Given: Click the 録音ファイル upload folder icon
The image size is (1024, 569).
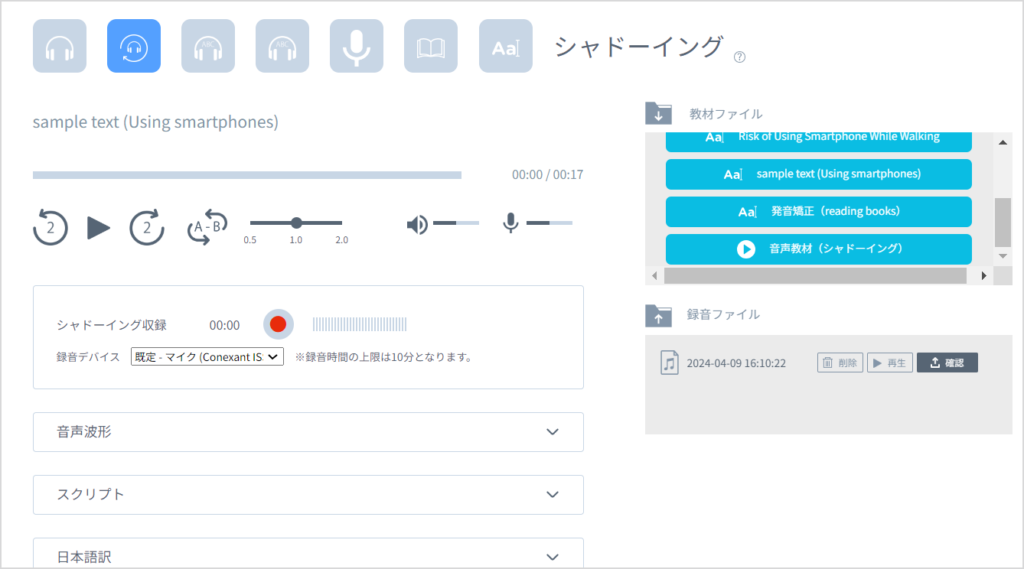Looking at the screenshot, I should 658,316.
